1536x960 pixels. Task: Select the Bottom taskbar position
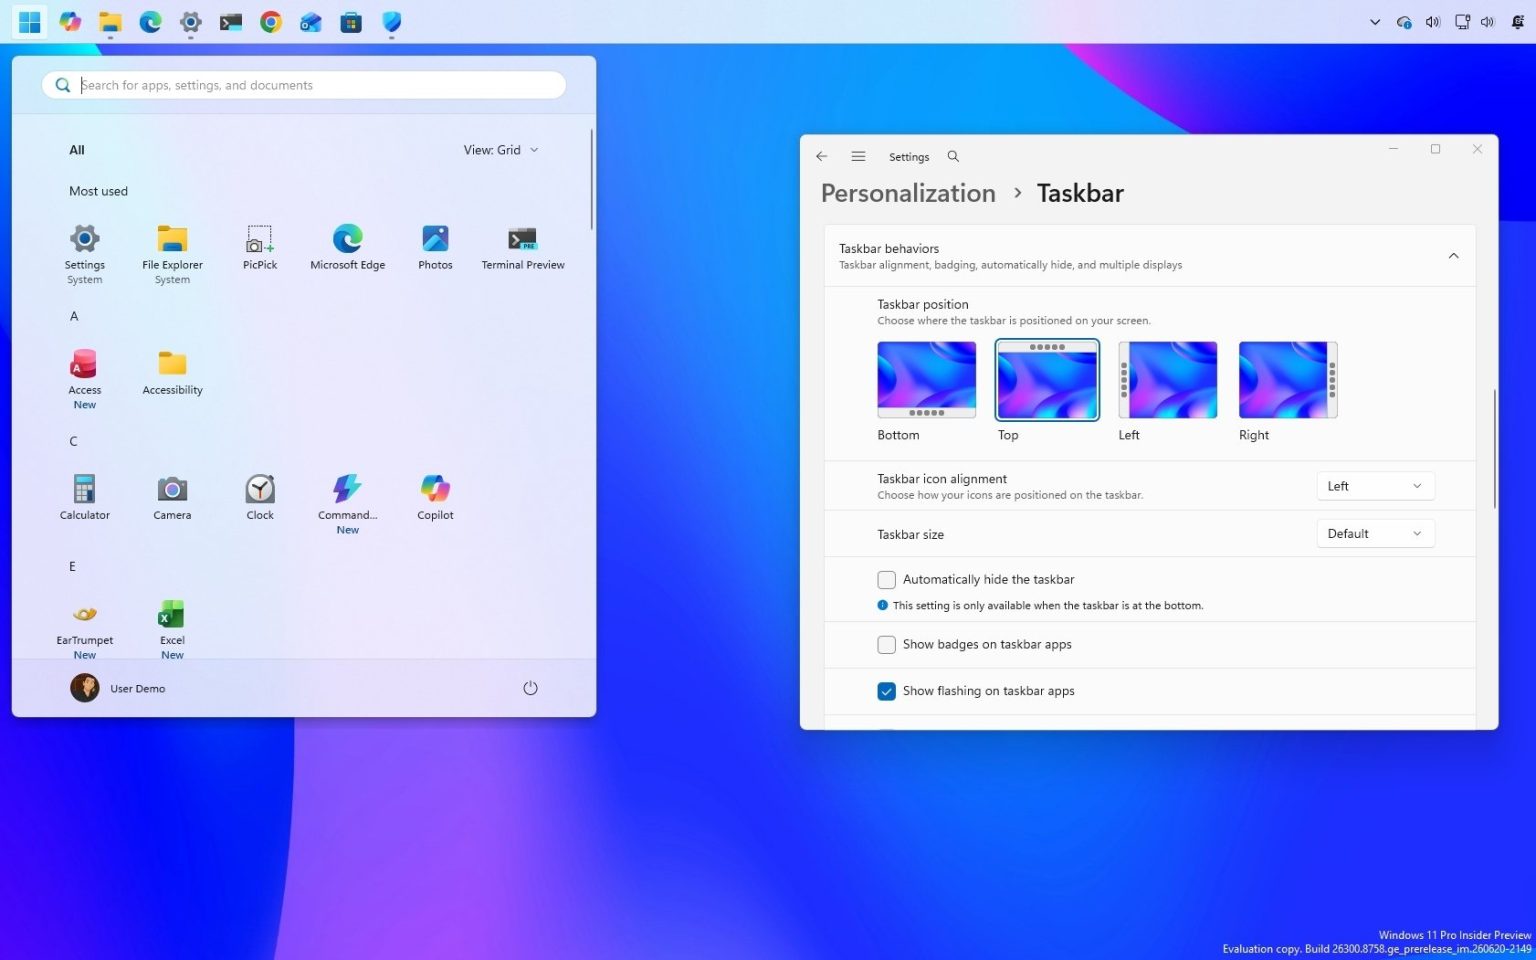point(926,380)
